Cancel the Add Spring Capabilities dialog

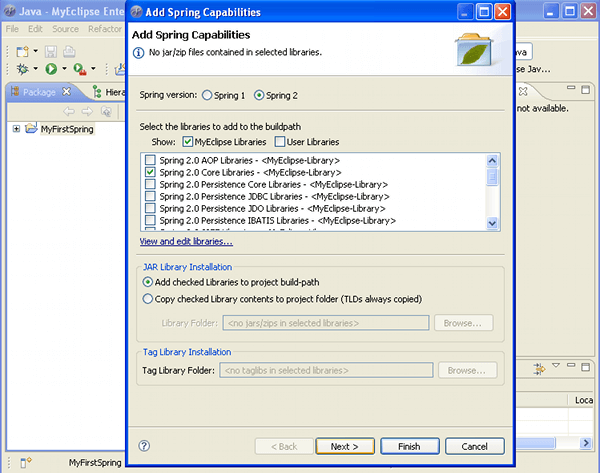coord(475,446)
